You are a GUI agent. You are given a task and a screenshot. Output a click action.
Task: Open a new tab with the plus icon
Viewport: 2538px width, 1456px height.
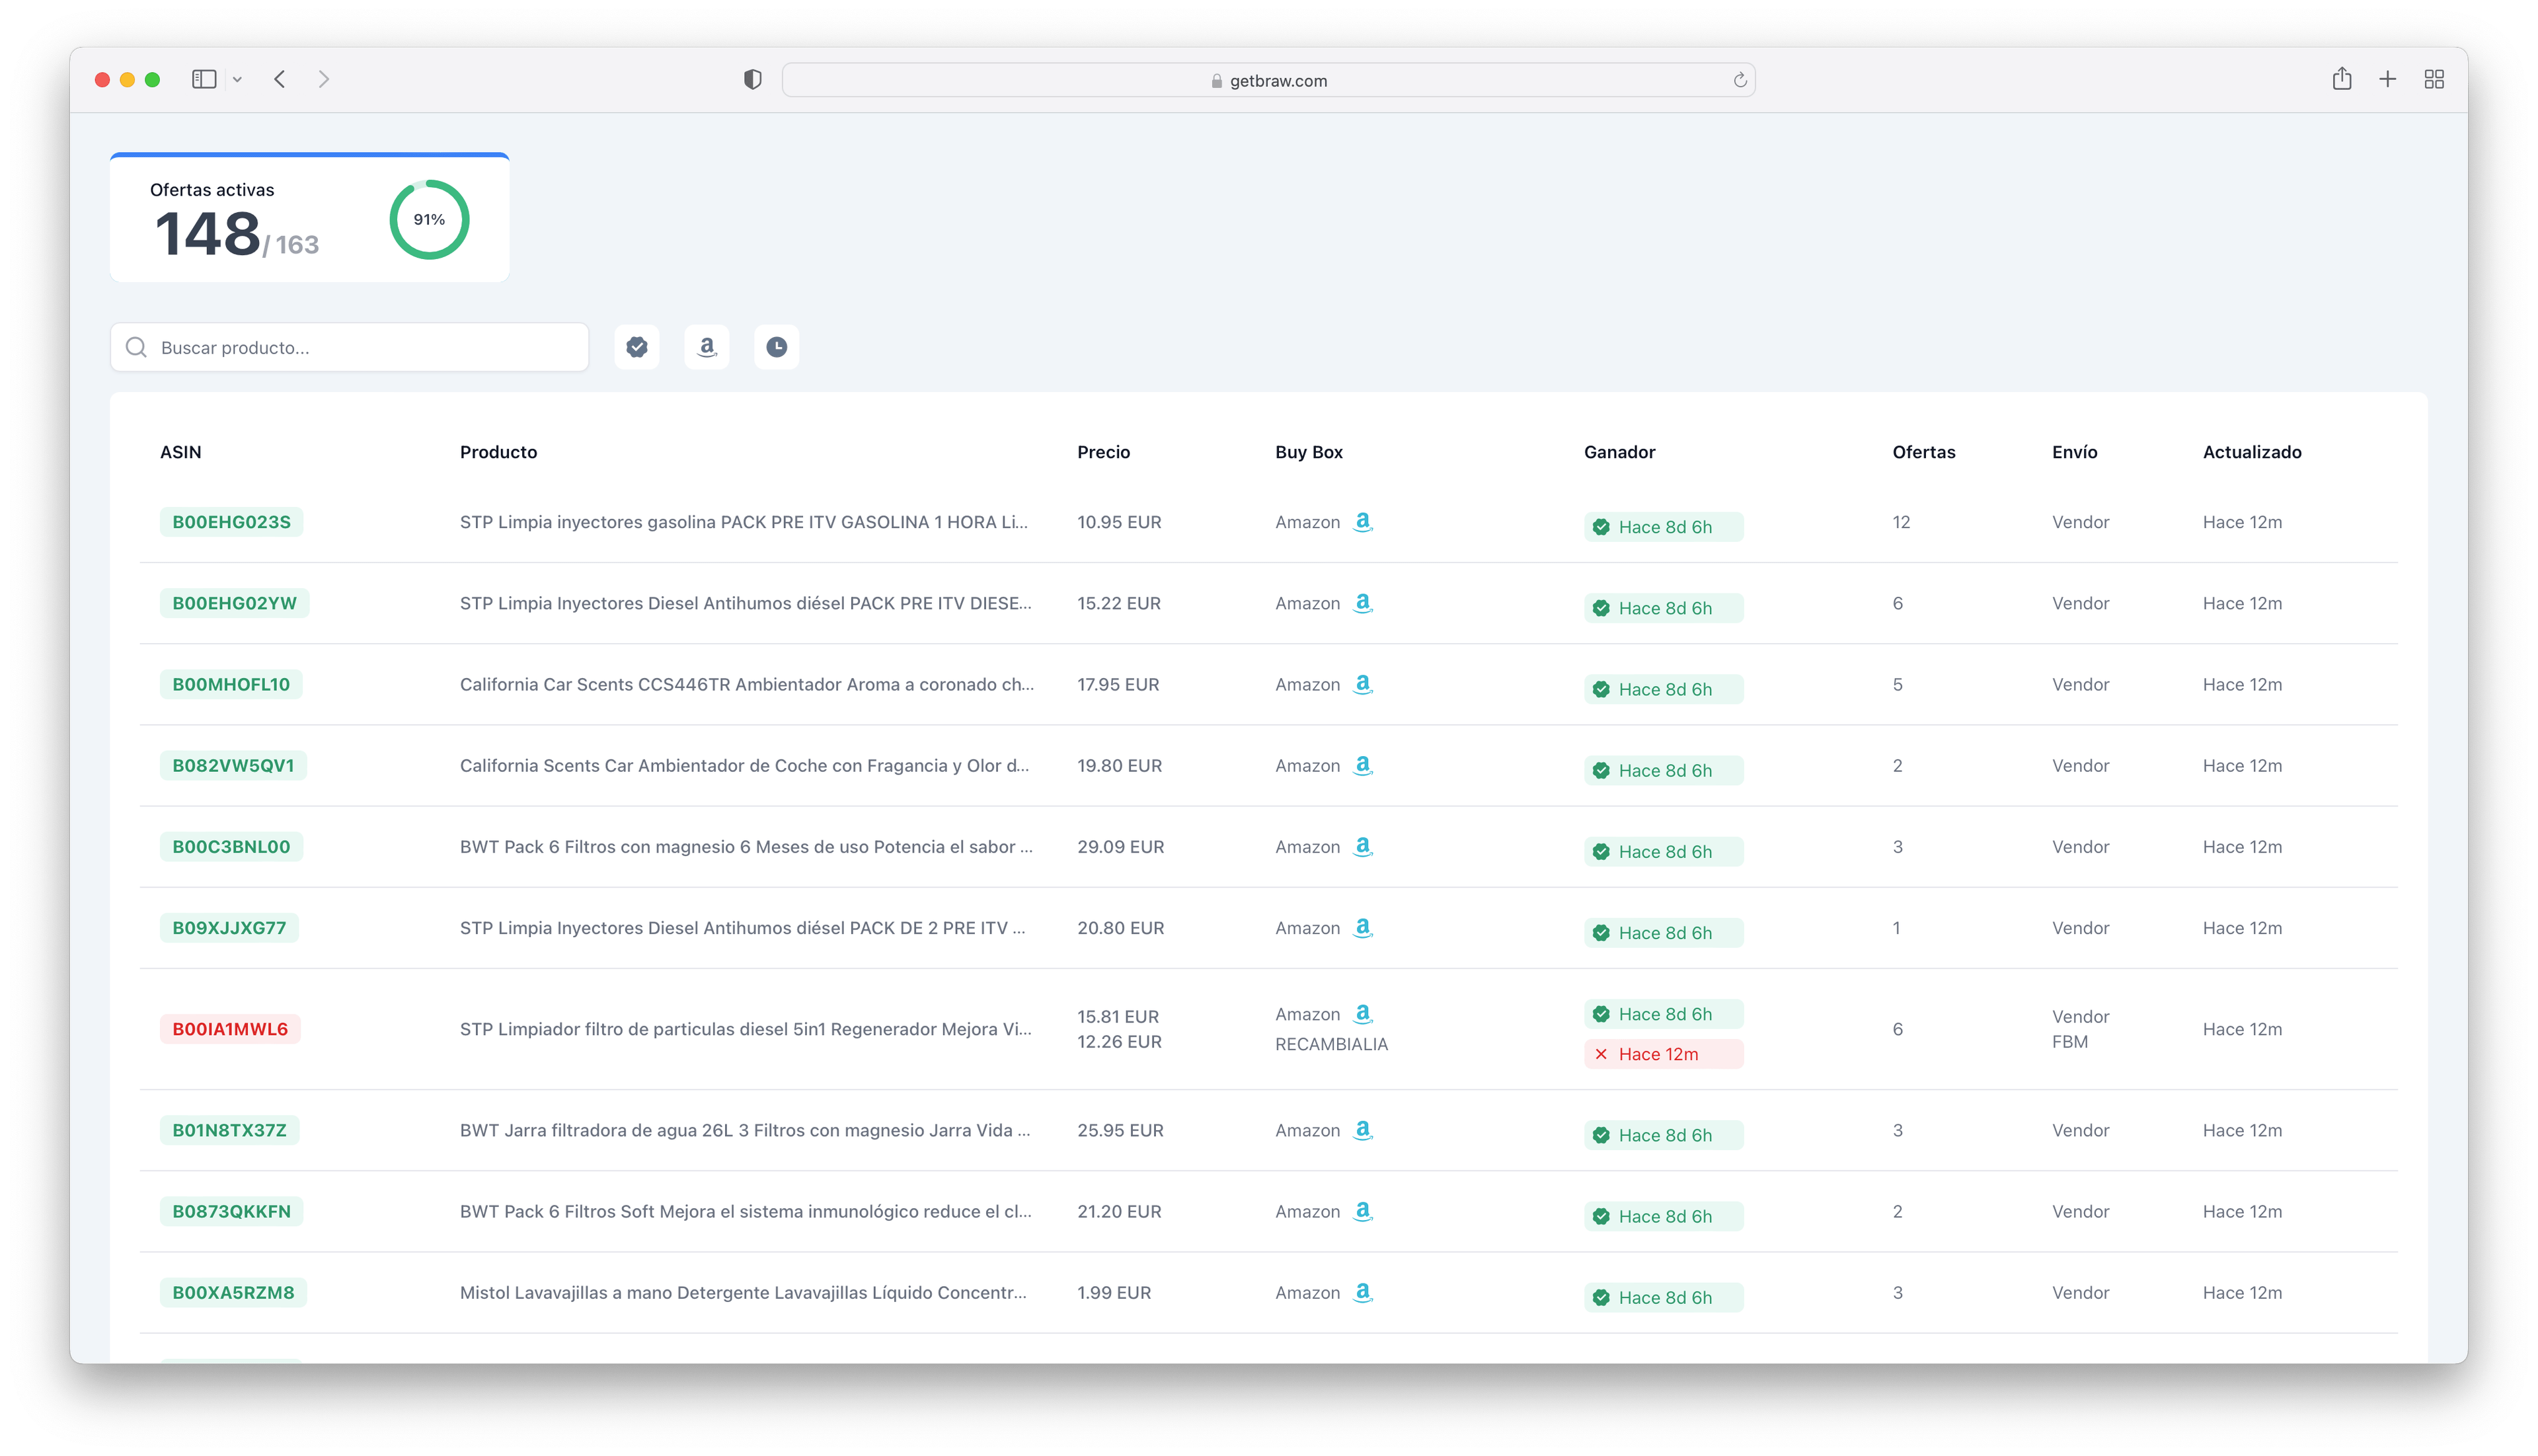[2387, 79]
